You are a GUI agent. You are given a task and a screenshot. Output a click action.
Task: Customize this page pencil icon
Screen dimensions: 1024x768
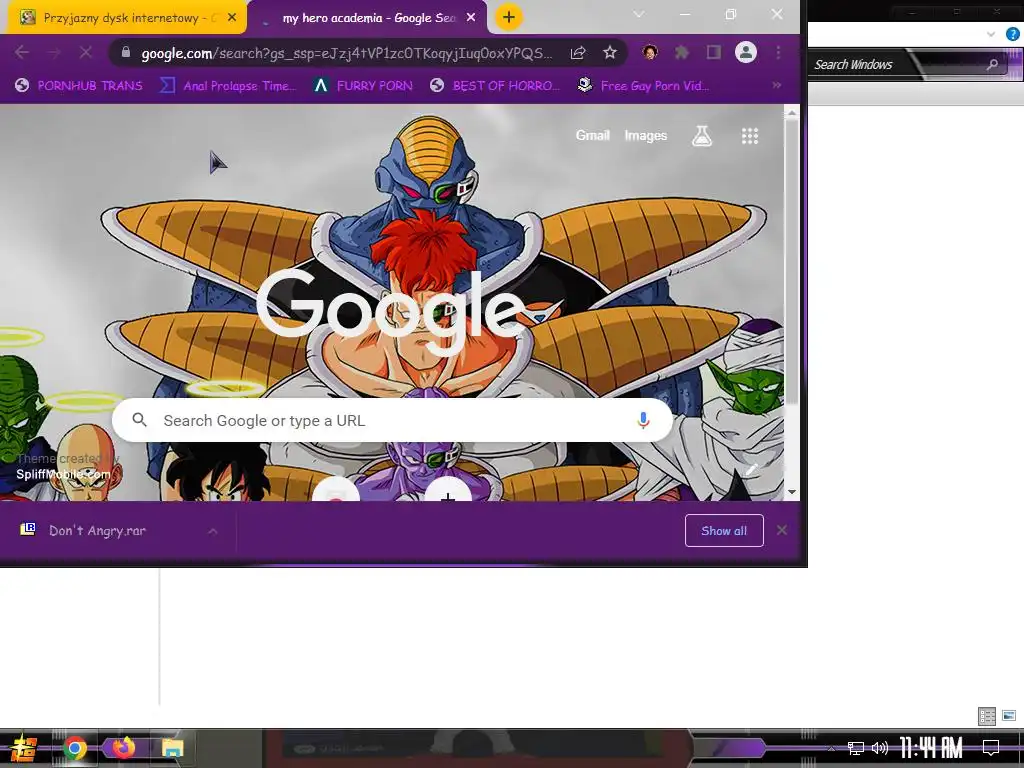pyautogui.click(x=752, y=470)
